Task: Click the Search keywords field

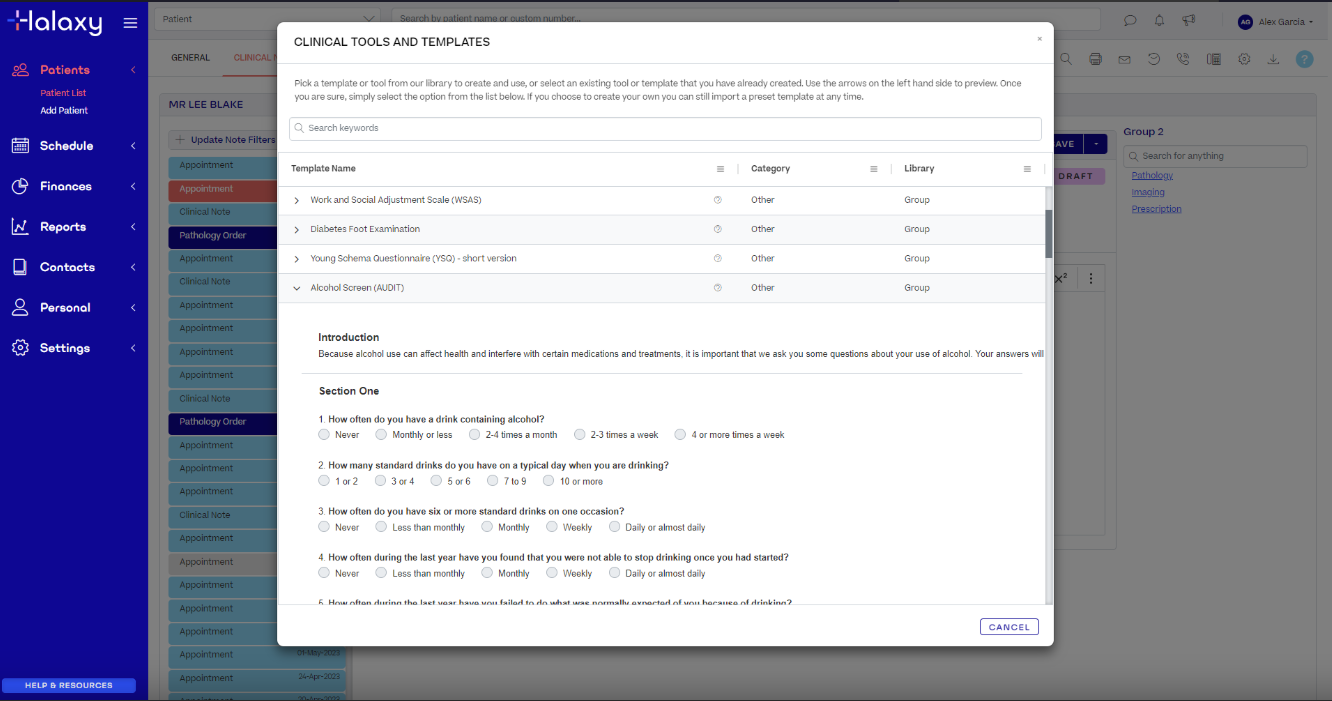Action: 665,128
